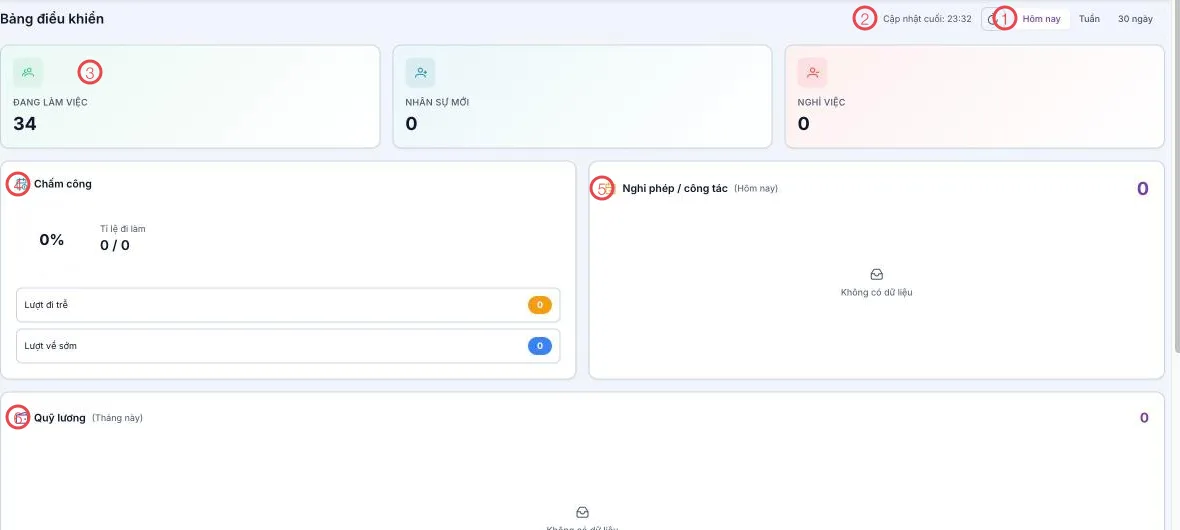The height and width of the screenshot is (530, 1180).
Task: Click the 0 / 0 attendance ratio
Action: (114, 245)
